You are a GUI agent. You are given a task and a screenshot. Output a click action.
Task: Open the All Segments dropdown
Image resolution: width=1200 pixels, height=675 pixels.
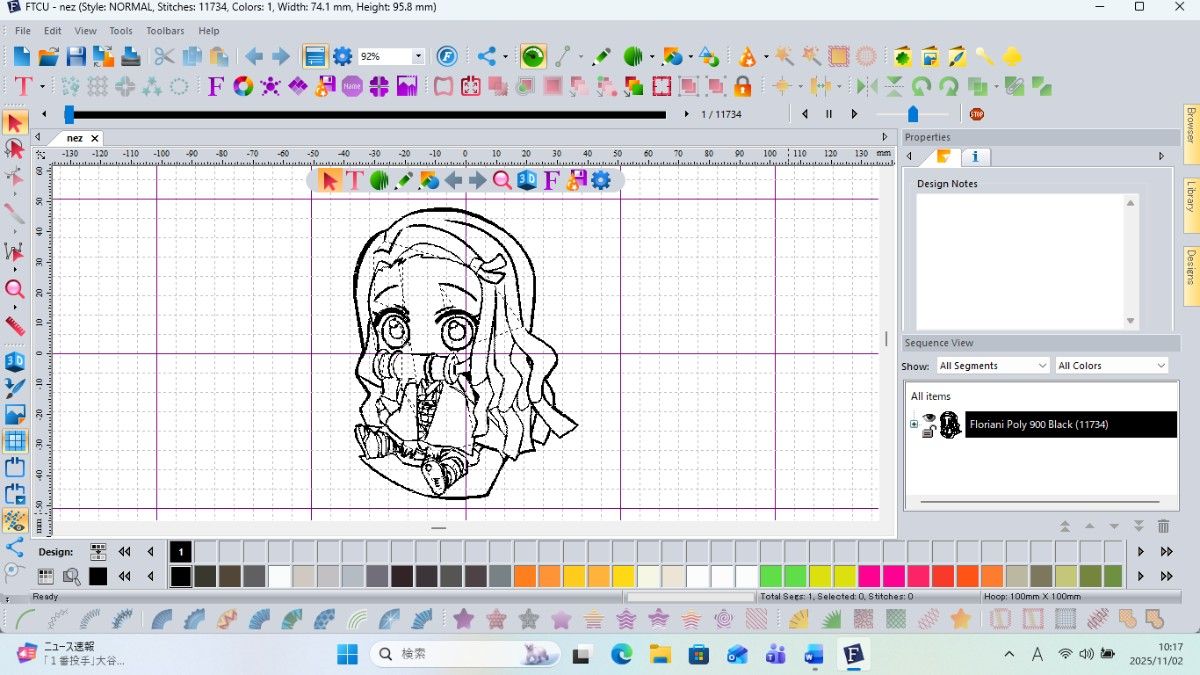pos(993,366)
